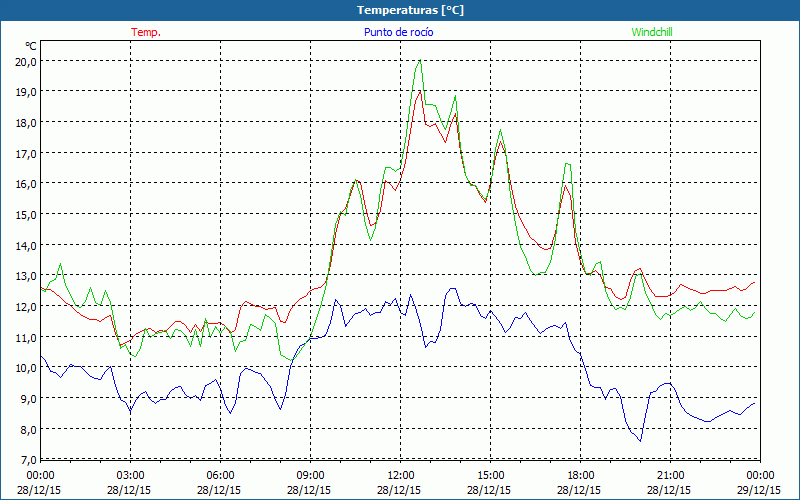Viewport: 800px width, 500px height.
Task: Click the 06:00 time label
Action: tap(220, 476)
